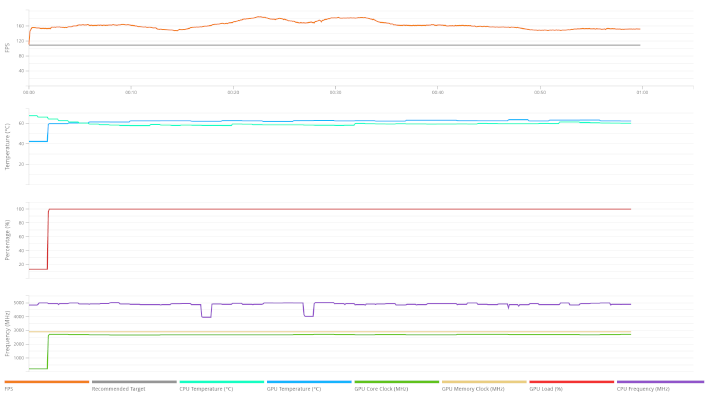
Task: Click the purple CPU Frequency color bar
Action: [660, 382]
